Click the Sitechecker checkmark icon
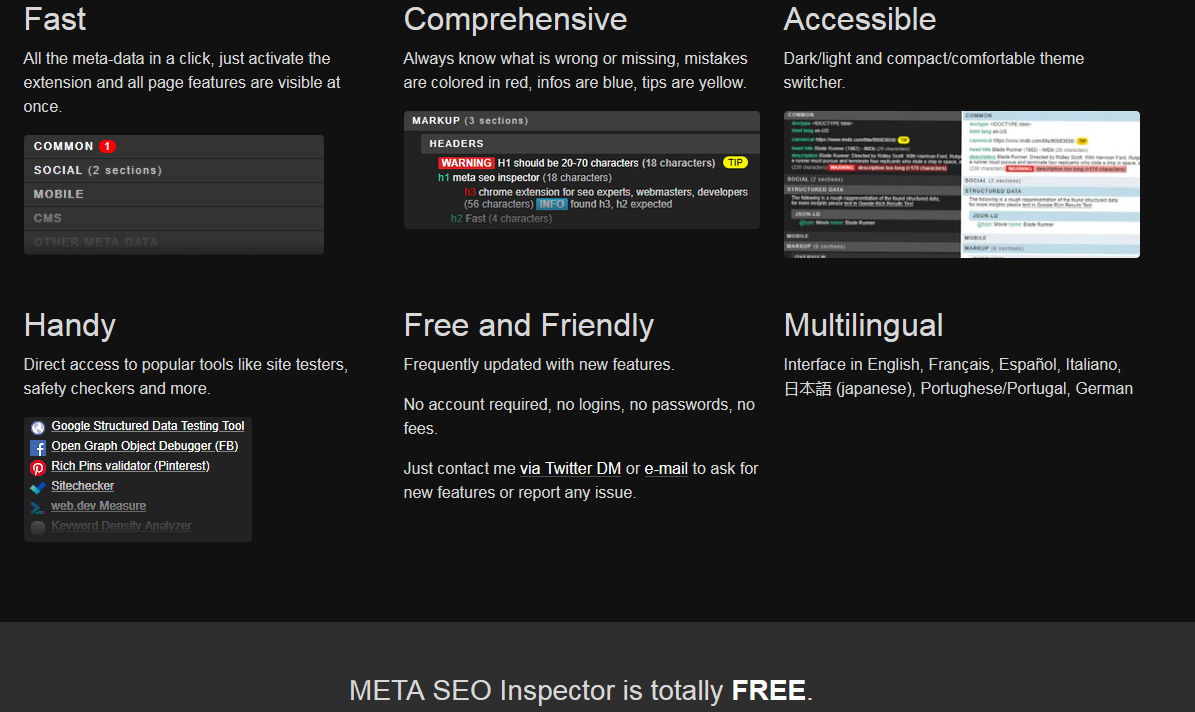Image resolution: width=1195 pixels, height=712 pixels. (38, 487)
